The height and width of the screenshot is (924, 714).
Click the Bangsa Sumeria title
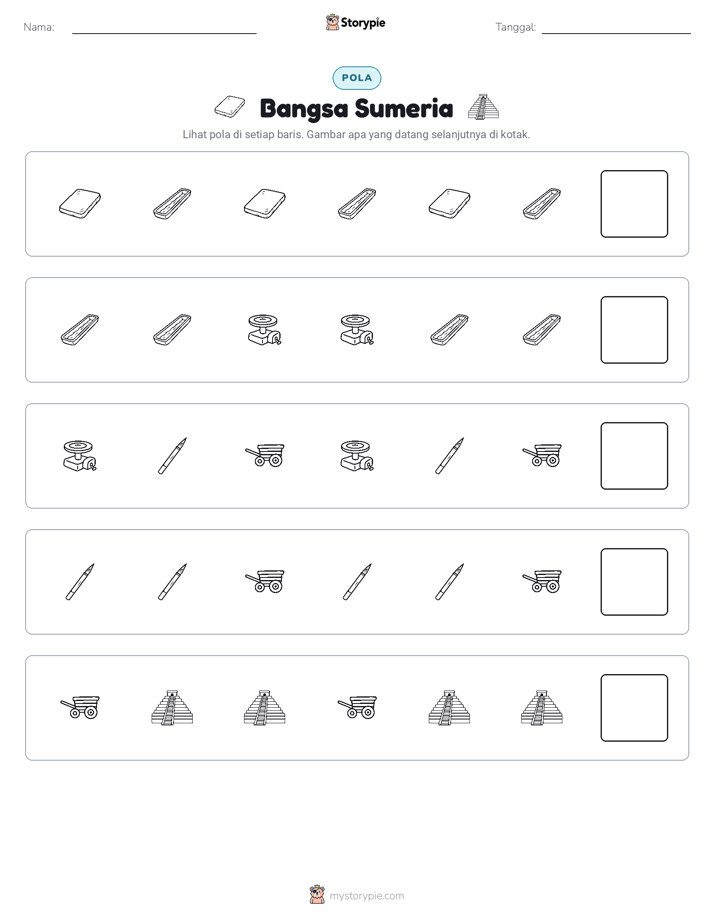click(356, 108)
